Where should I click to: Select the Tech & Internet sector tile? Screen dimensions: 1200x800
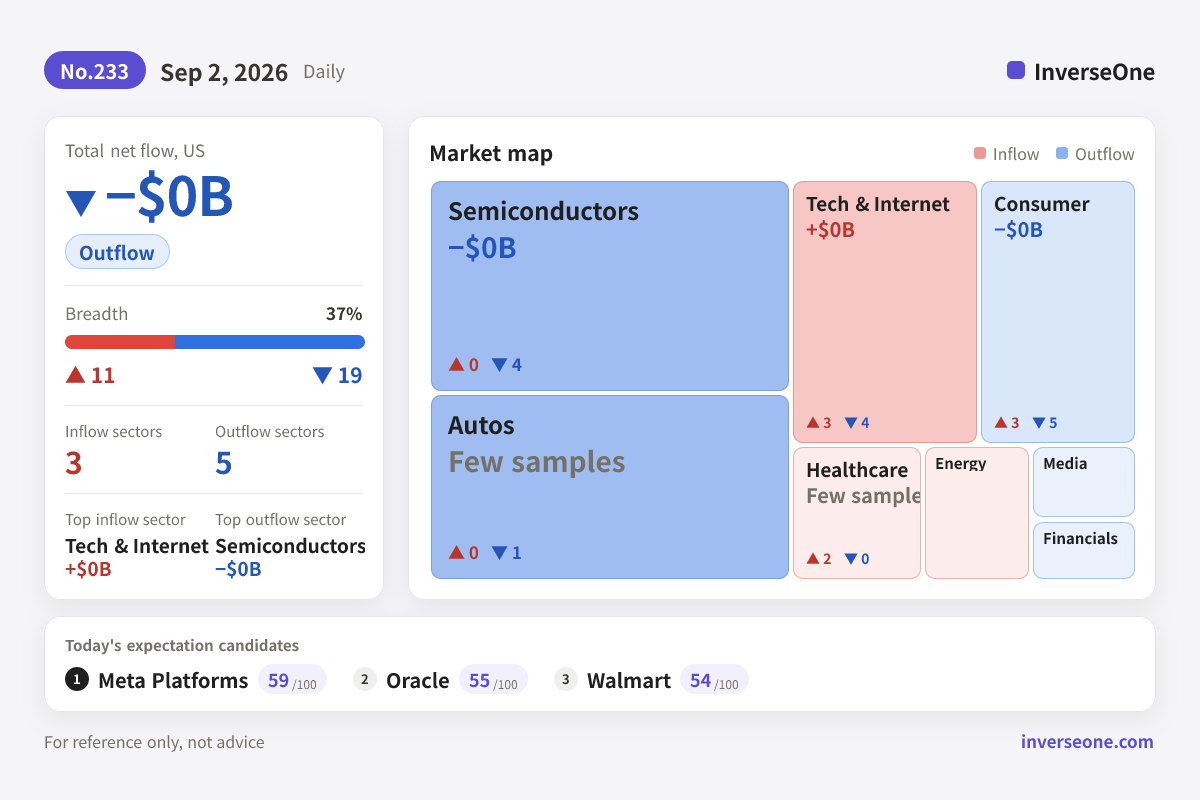pyautogui.click(x=885, y=312)
